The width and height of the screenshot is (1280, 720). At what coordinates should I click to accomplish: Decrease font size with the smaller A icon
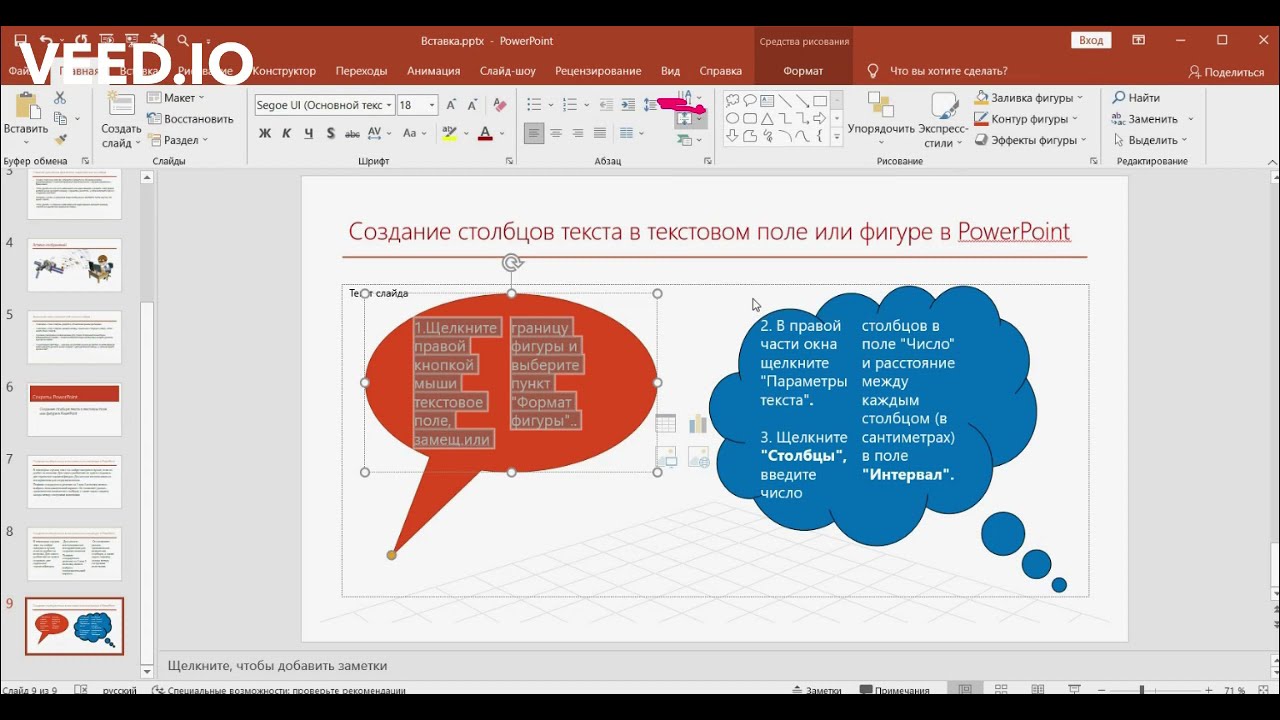472,105
